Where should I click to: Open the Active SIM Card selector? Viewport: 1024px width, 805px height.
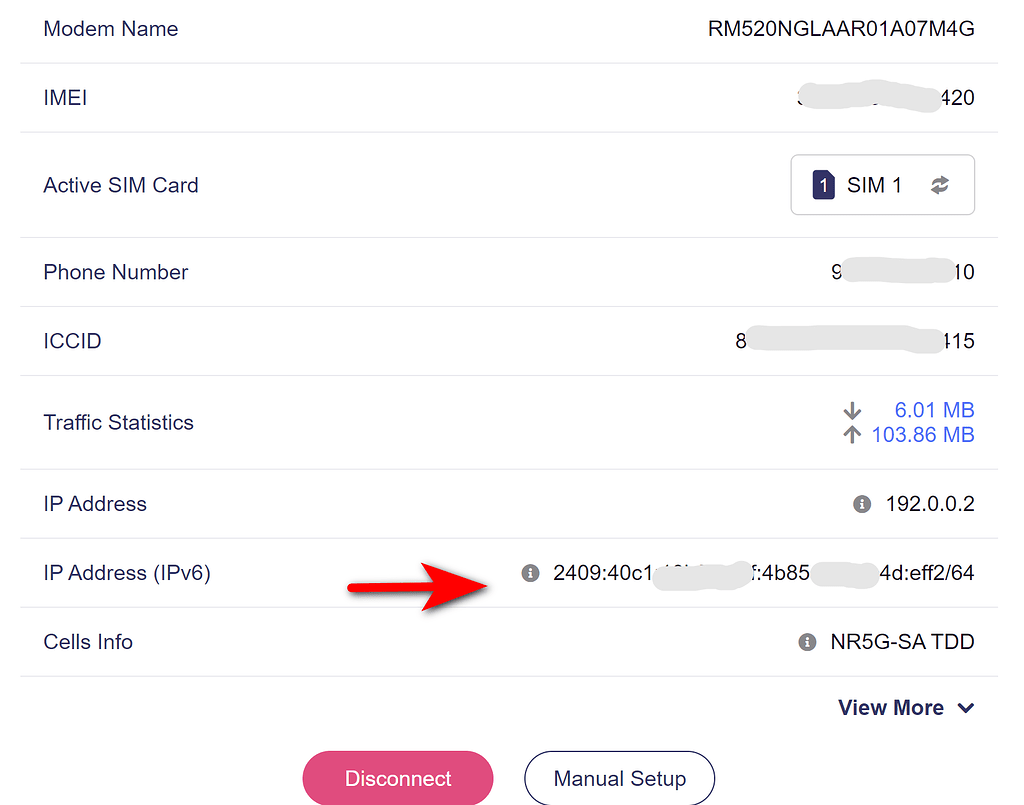click(x=882, y=185)
